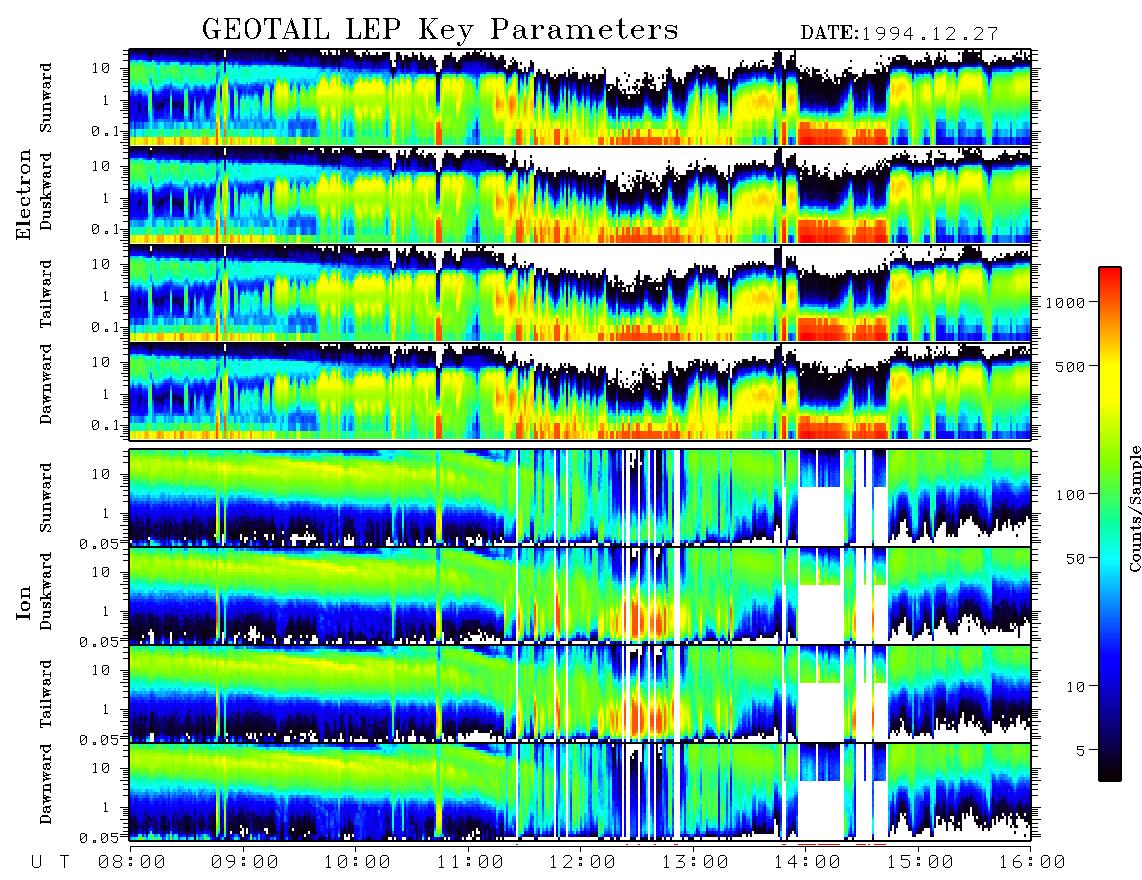Image resolution: width=1142 pixels, height=880 pixels.
Task: Click the "16:00" time tick label
Action: (x=1031, y=862)
